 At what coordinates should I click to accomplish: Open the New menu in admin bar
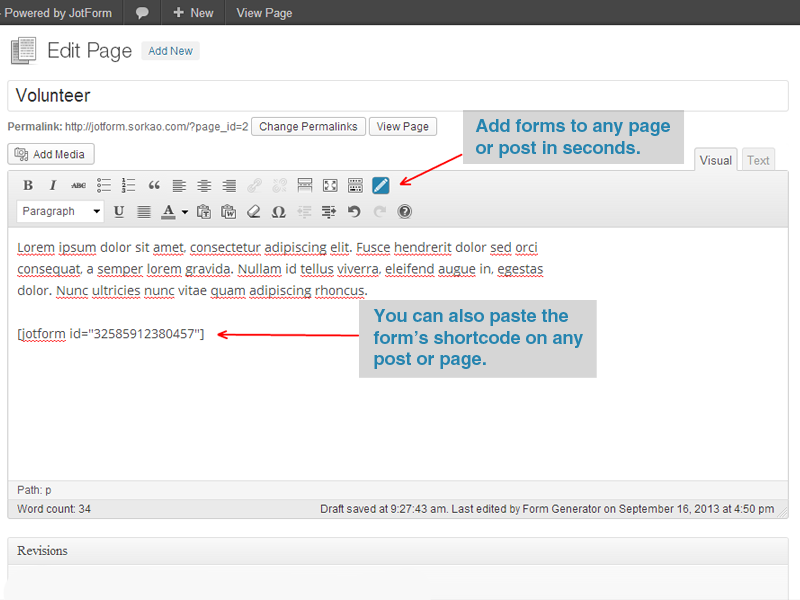(x=193, y=12)
